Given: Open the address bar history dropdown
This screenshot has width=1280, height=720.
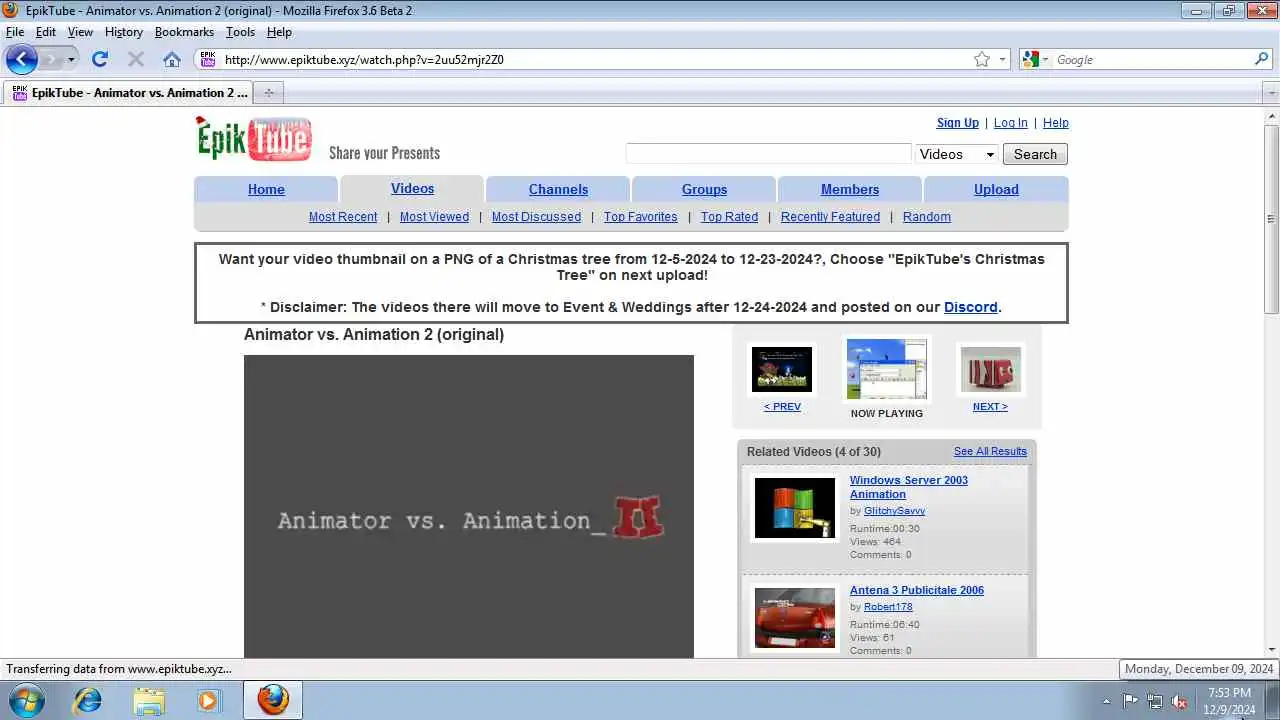Looking at the screenshot, I should [1002, 59].
